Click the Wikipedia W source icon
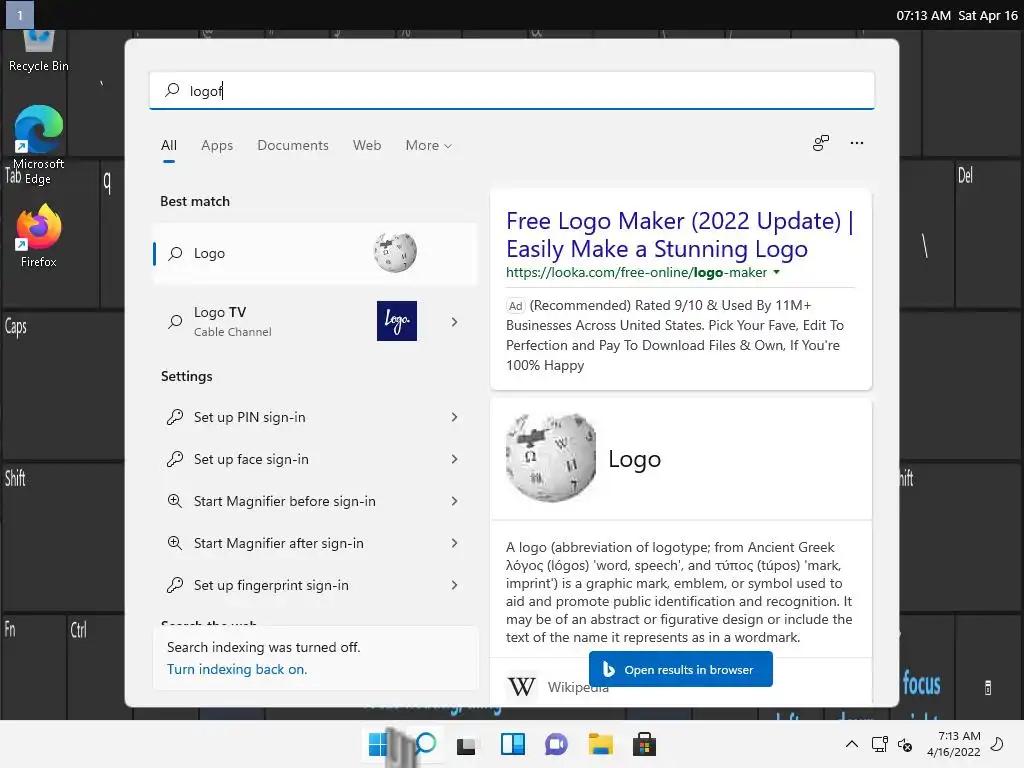1024x768 pixels. pos(522,686)
